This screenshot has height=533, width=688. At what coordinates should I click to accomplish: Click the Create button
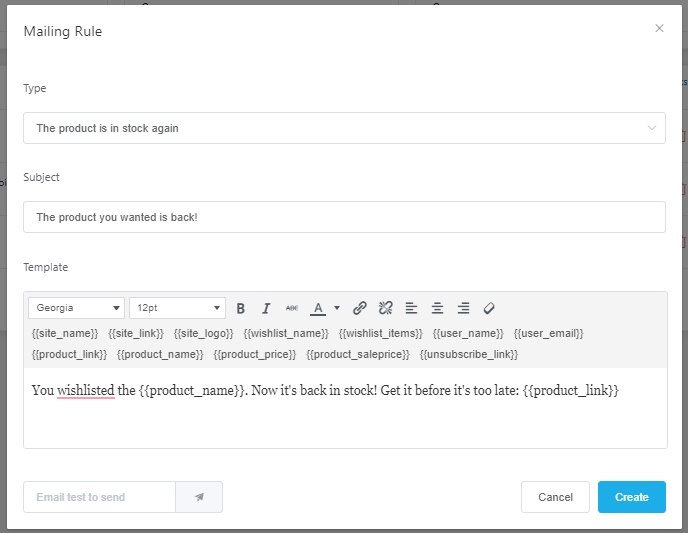631,497
